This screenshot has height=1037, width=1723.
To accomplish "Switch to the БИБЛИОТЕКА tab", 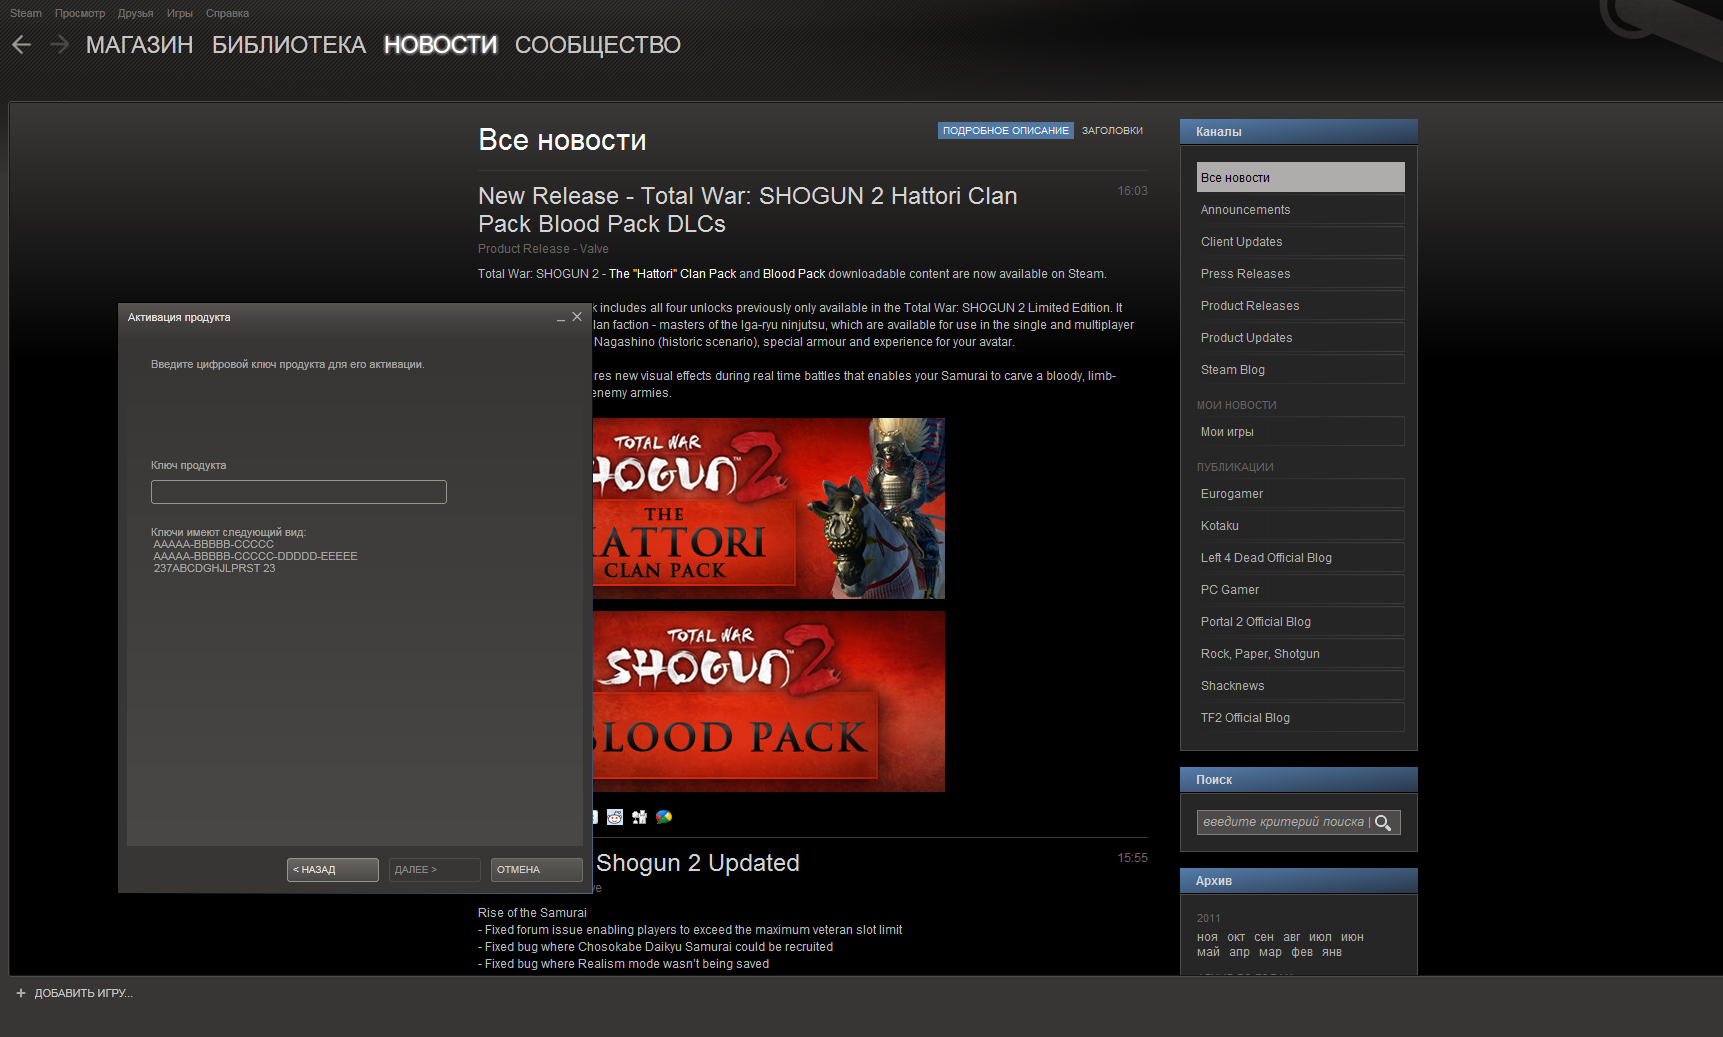I will [x=289, y=45].
